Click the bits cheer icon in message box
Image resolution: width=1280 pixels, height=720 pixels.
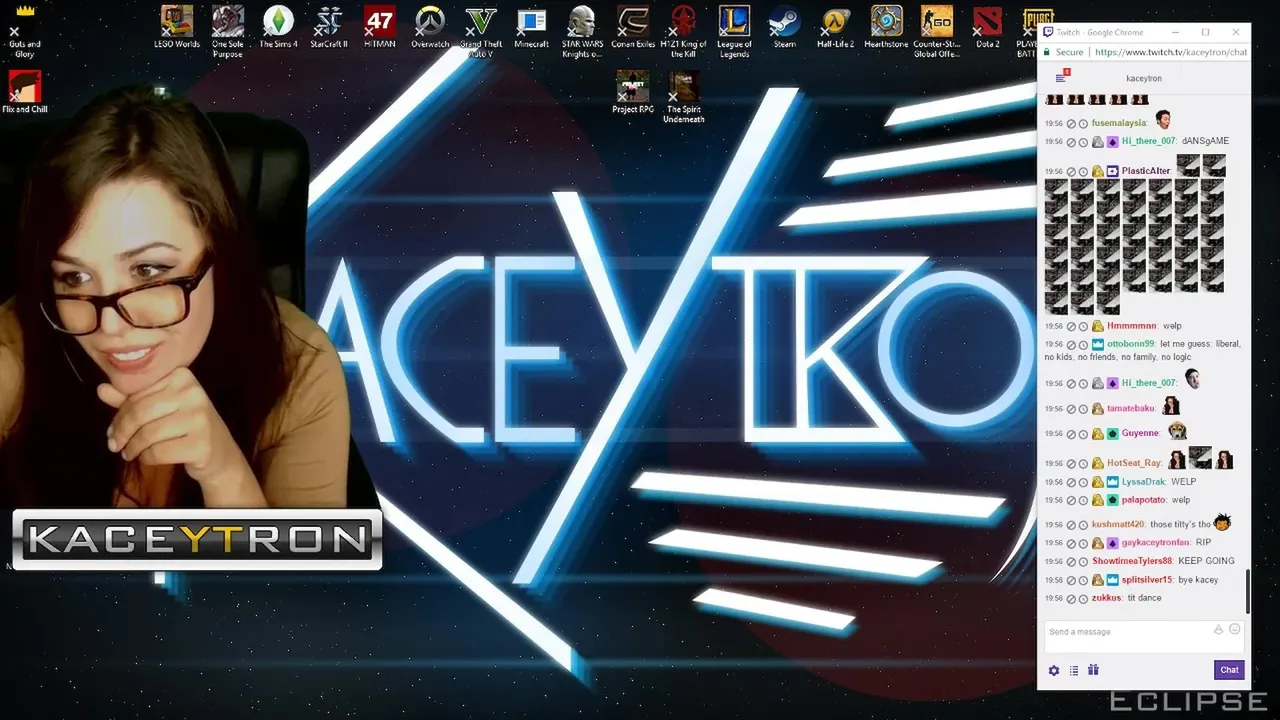click(1218, 630)
